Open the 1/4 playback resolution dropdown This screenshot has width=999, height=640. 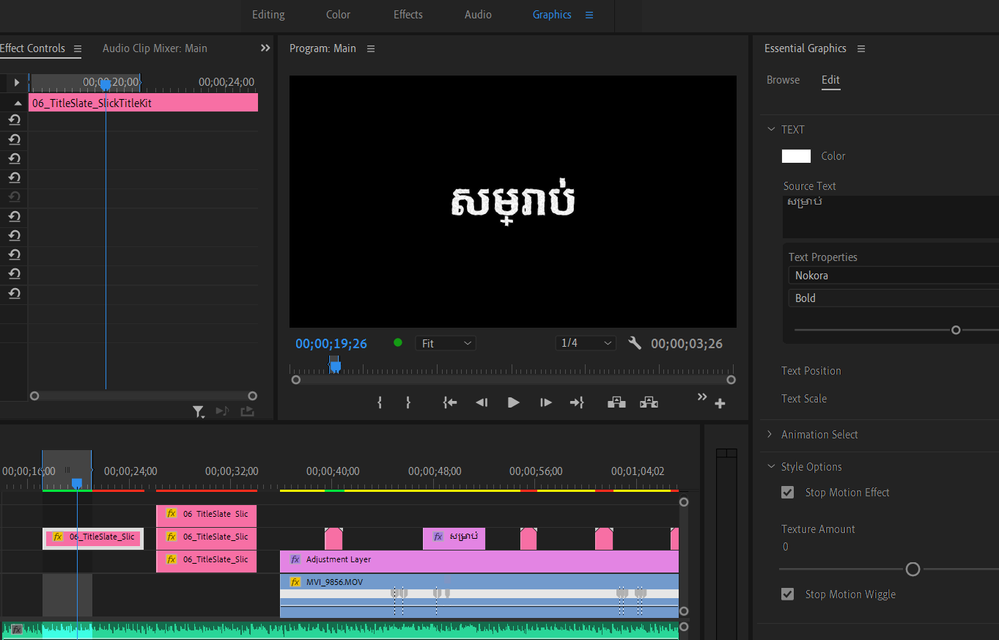[x=586, y=343]
